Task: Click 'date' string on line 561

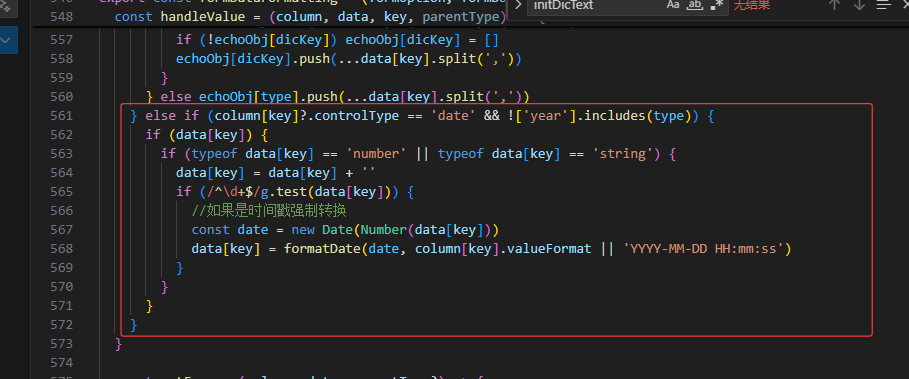Action: [x=453, y=115]
